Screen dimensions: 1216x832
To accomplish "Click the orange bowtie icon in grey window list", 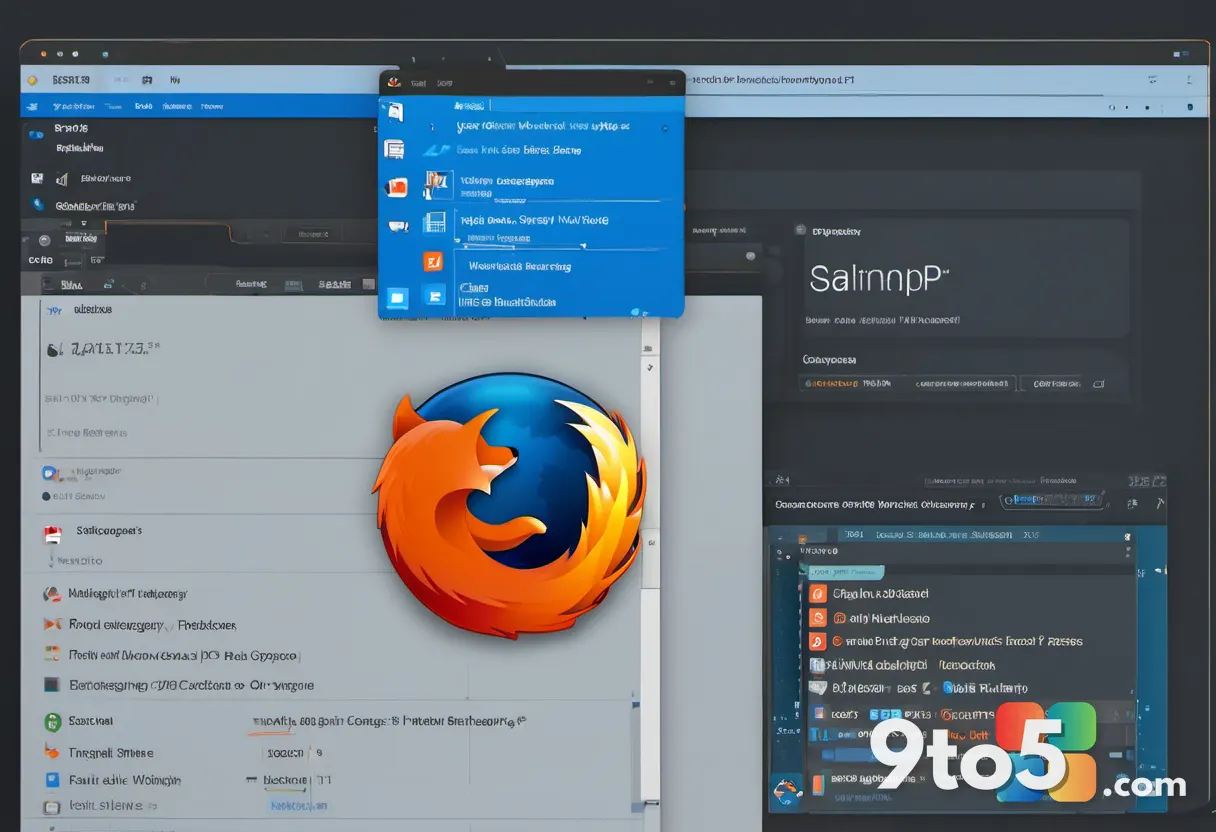I will click(52, 624).
